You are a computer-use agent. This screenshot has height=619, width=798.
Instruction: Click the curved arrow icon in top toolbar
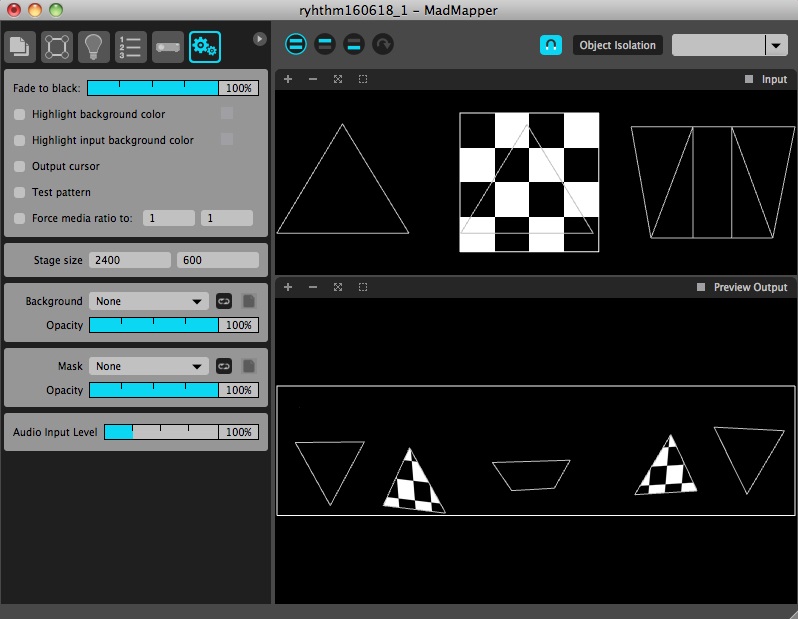(x=383, y=44)
